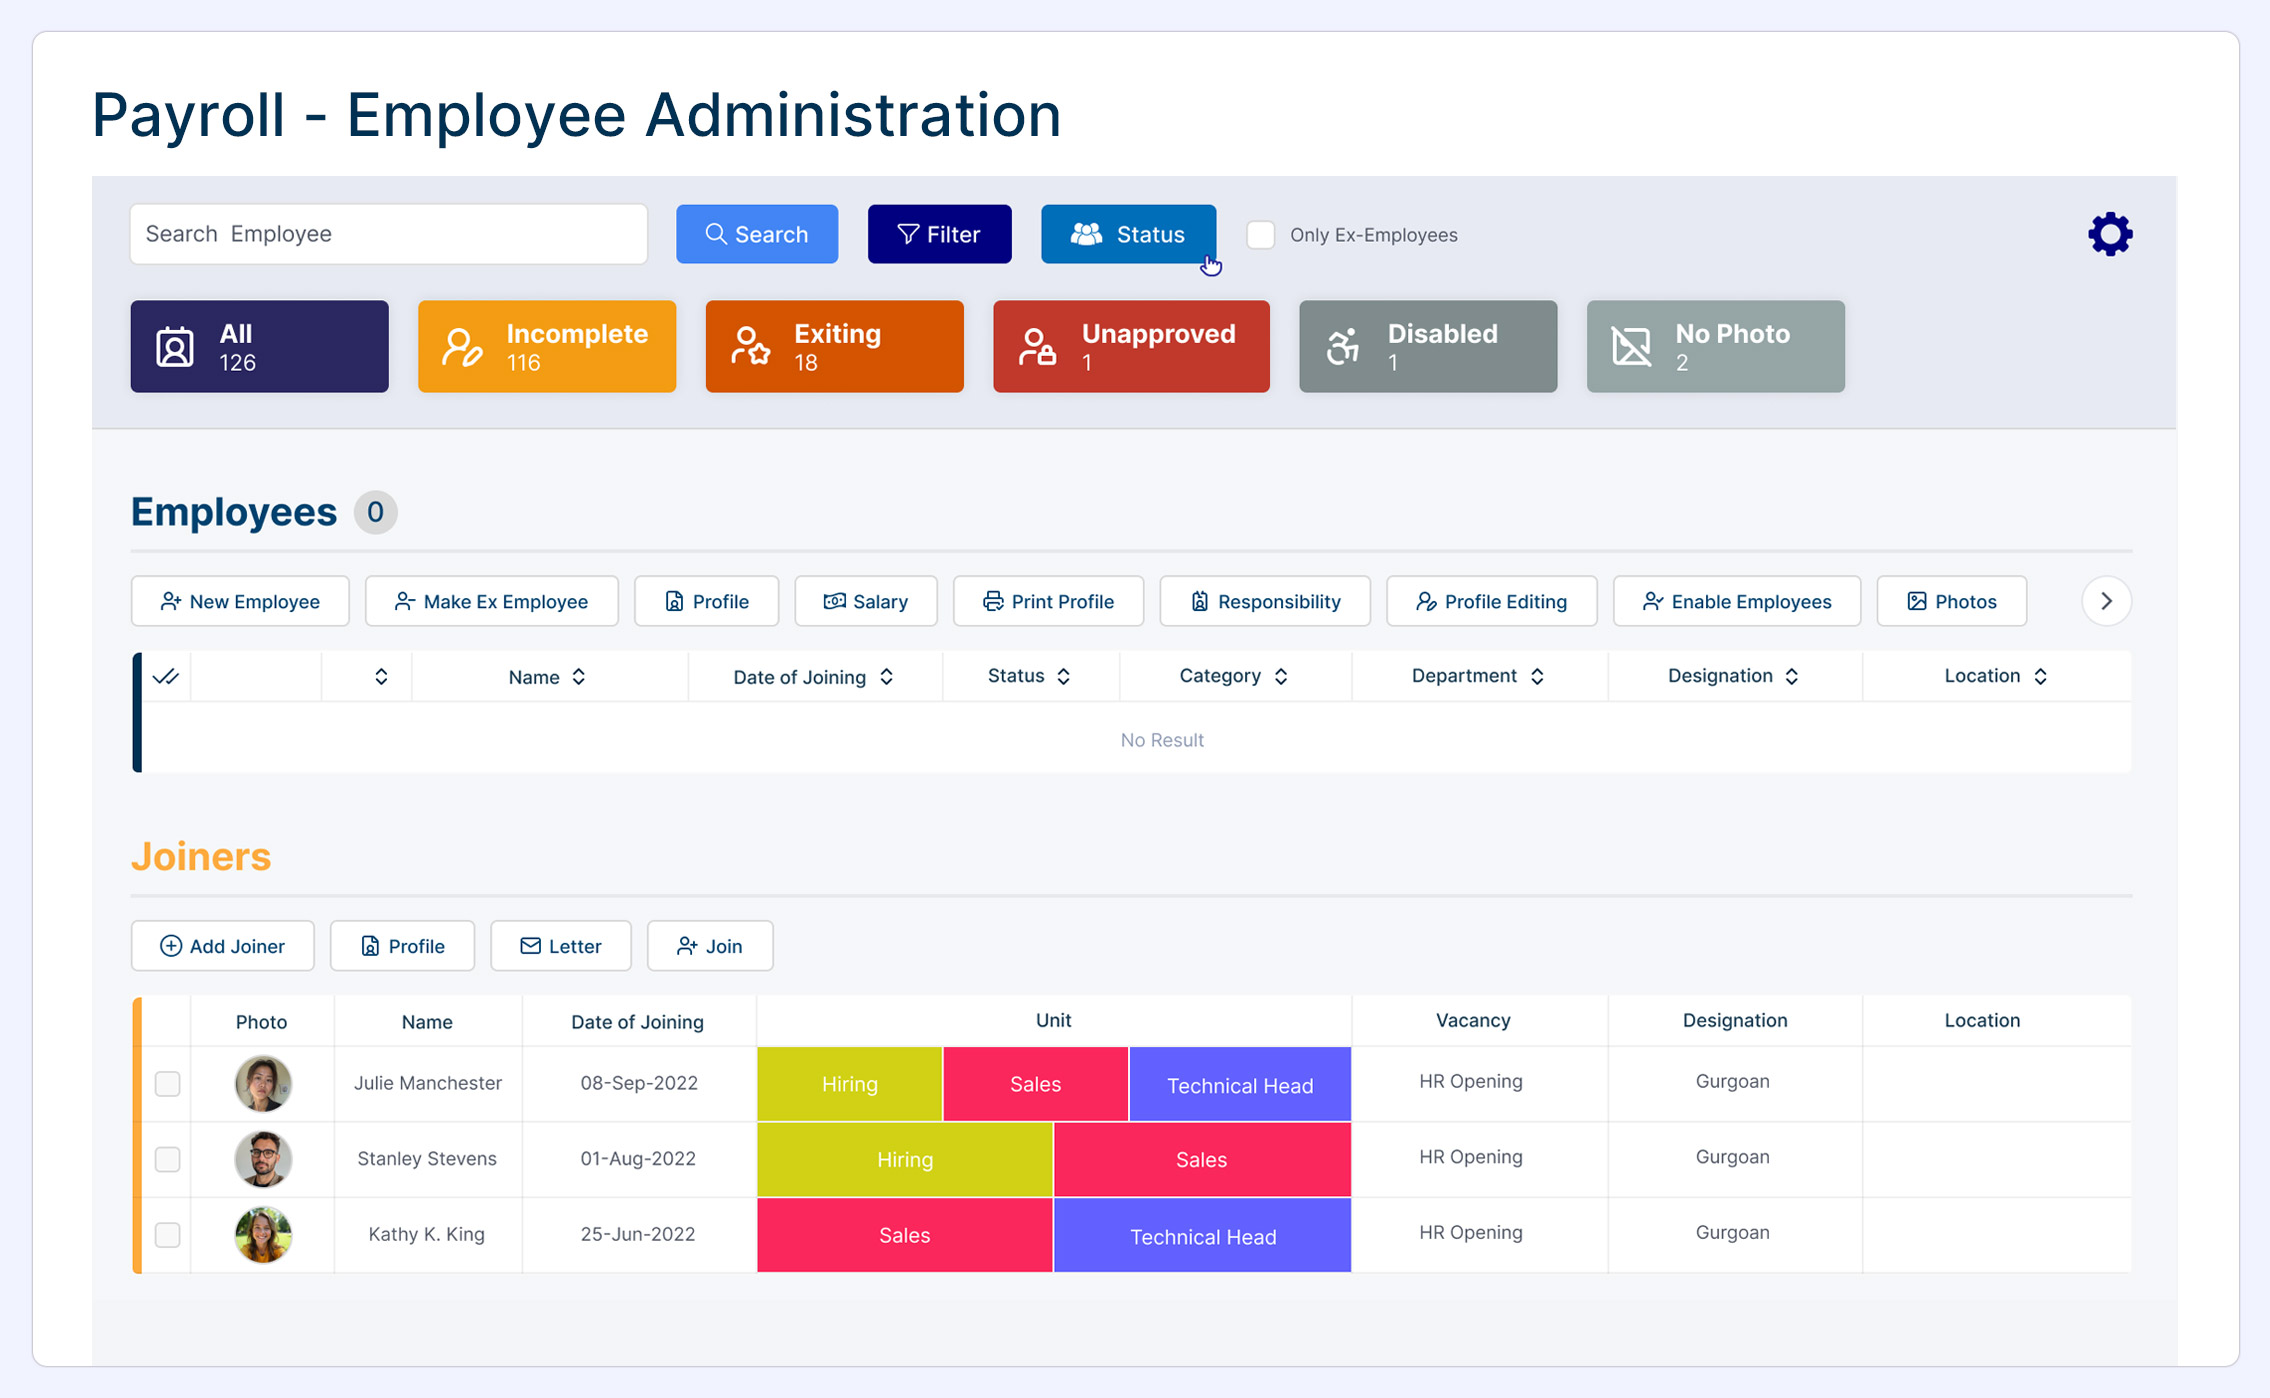Viewport: 2270px width, 1398px height.
Task: Click the Photos toolbar button
Action: pos(1951,601)
